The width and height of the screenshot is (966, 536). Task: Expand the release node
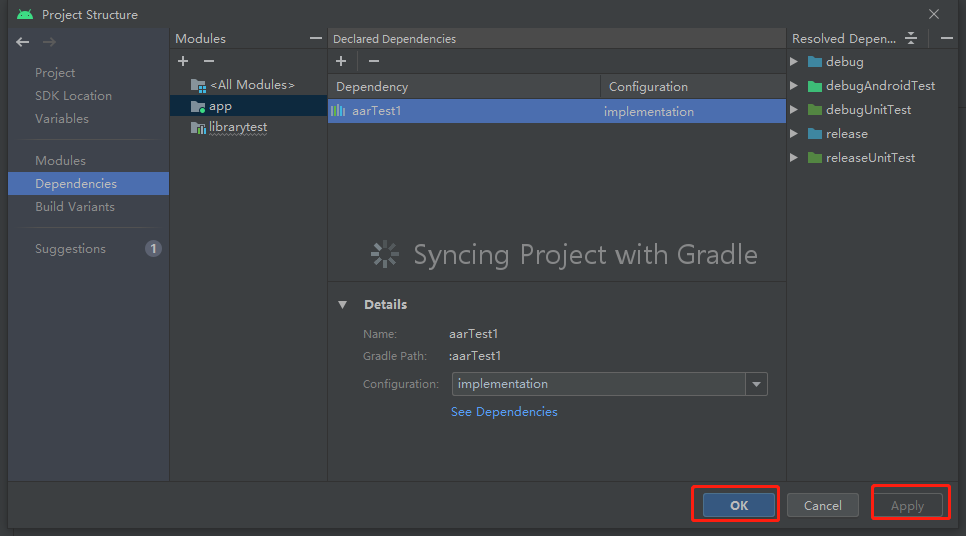point(794,134)
